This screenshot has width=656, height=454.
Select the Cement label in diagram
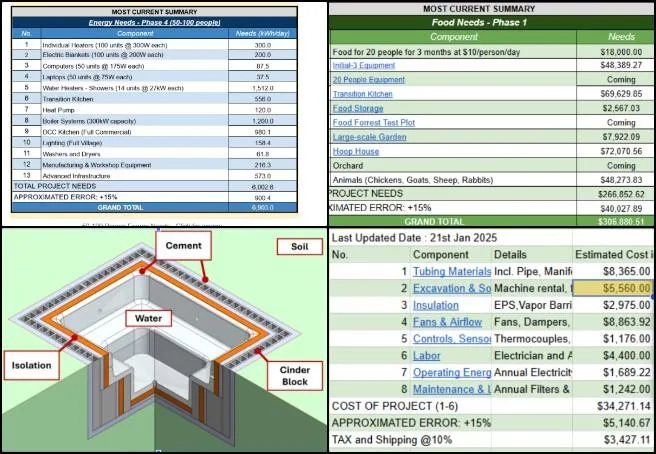click(183, 246)
